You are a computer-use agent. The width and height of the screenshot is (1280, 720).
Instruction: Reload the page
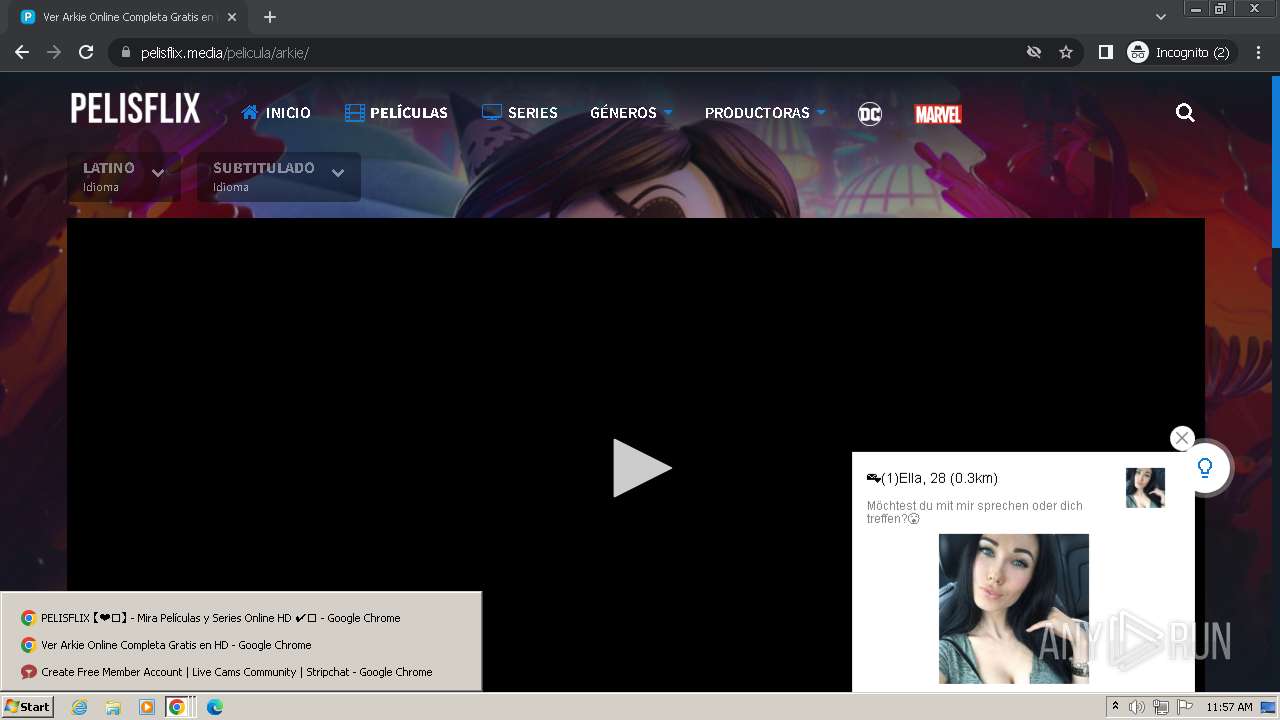tap(86, 52)
